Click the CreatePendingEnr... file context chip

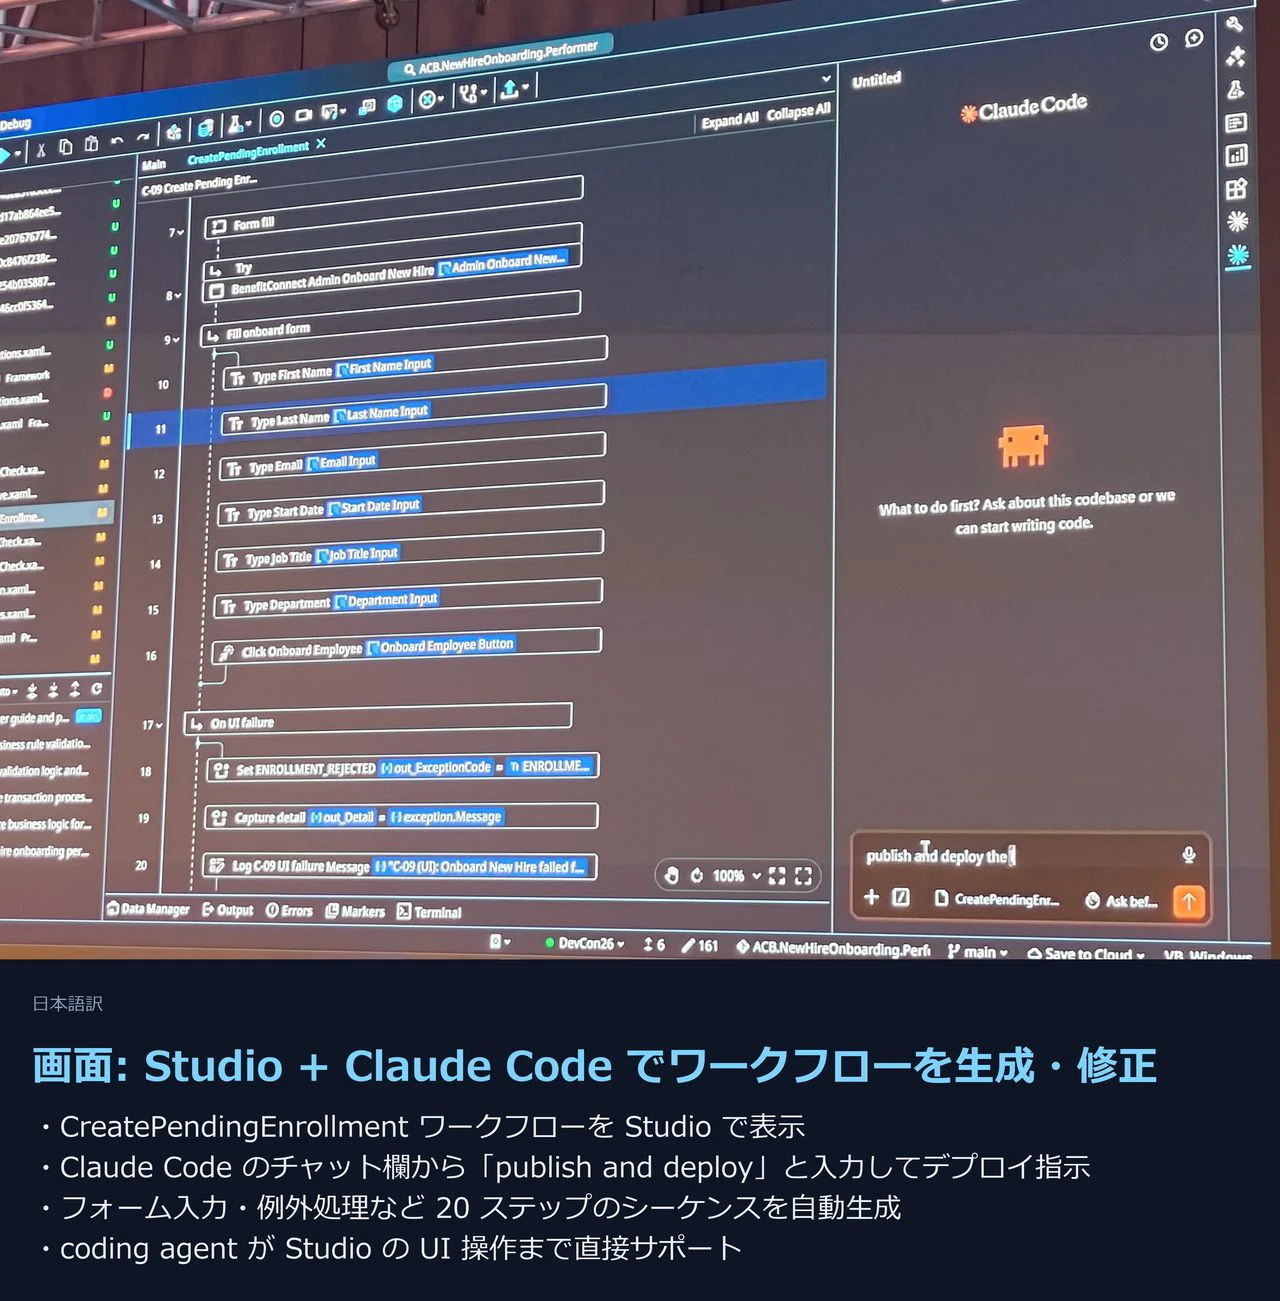(x=996, y=899)
